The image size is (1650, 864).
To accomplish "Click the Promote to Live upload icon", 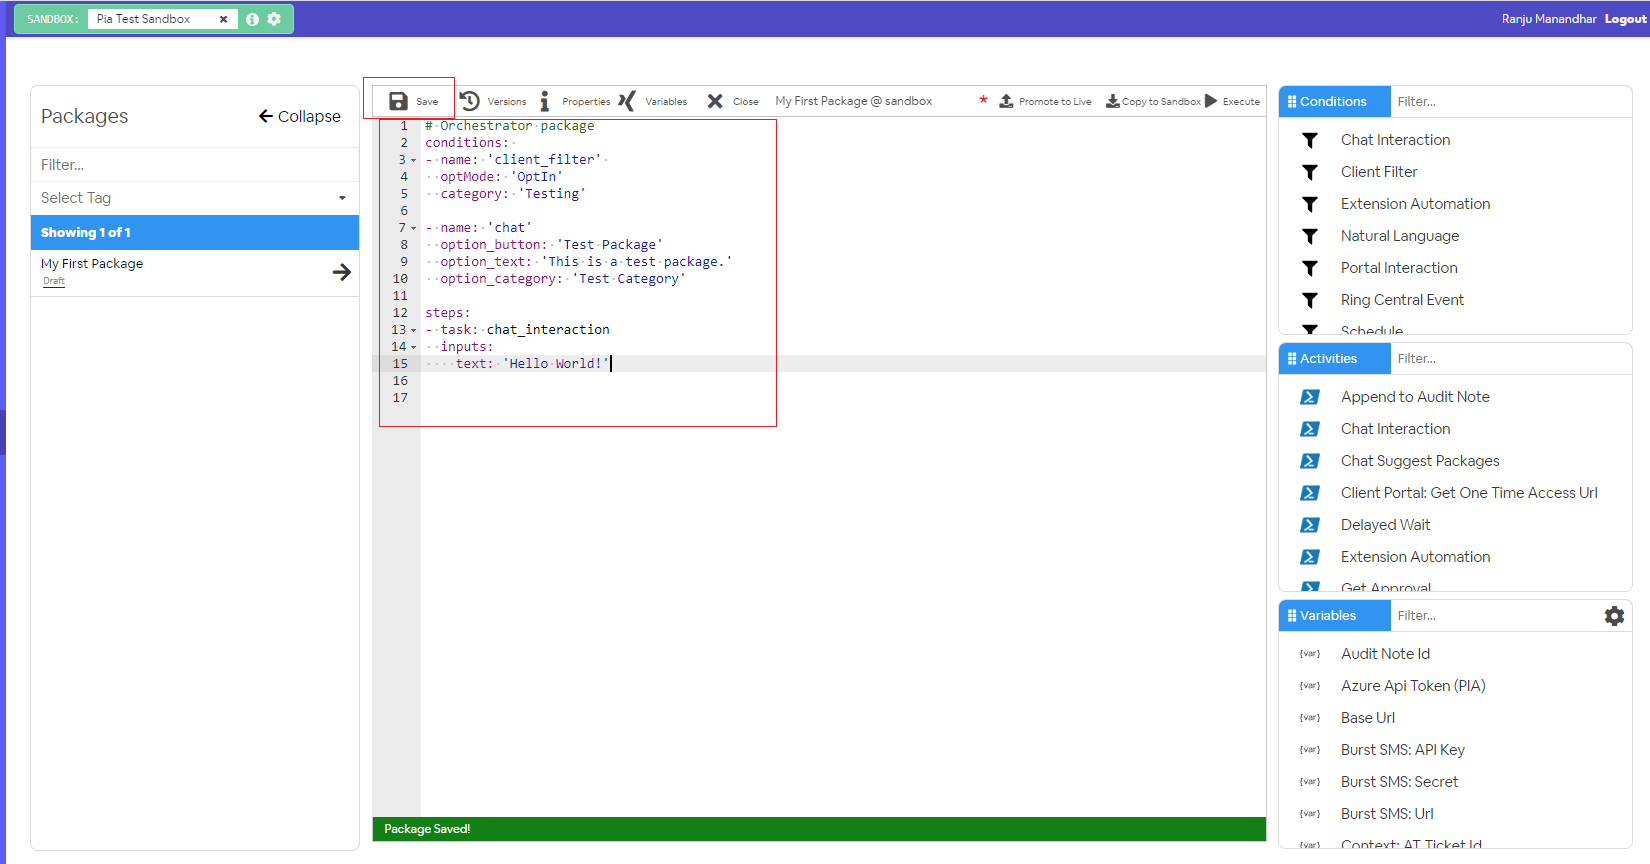I will 1006,101.
